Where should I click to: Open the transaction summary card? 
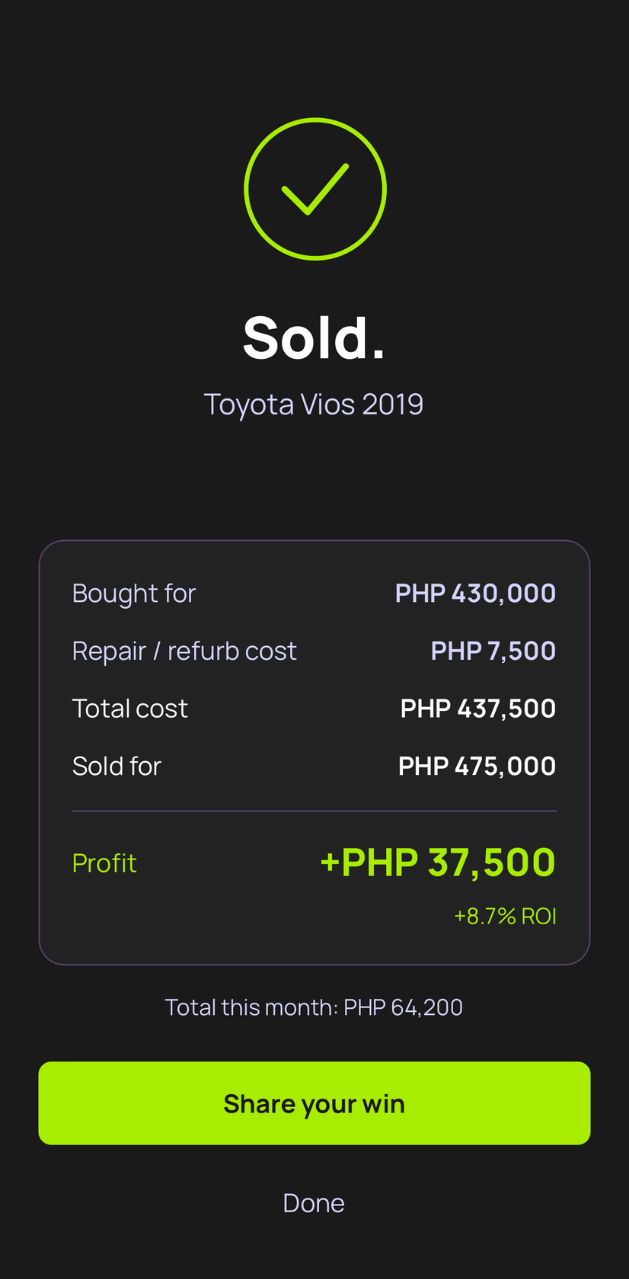pos(314,750)
